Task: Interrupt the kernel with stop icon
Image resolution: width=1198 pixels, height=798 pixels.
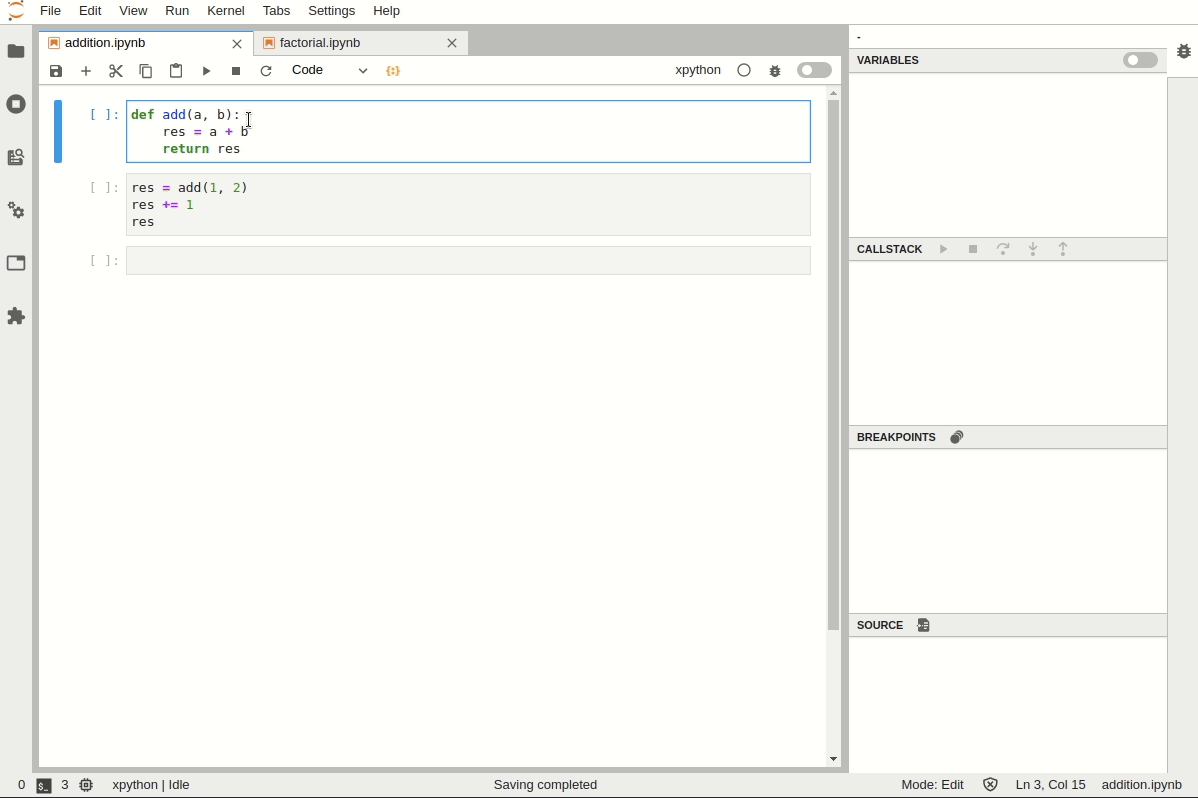Action: click(236, 70)
